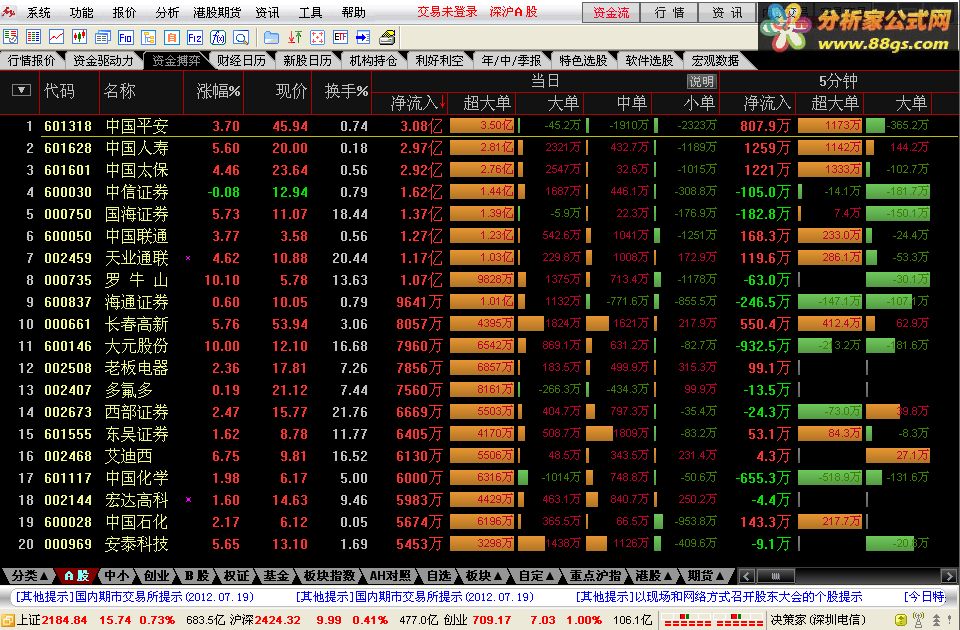Viewport: 960px width, 630px height.
Task: Click the 长春高新 stock name
Action: [137, 324]
